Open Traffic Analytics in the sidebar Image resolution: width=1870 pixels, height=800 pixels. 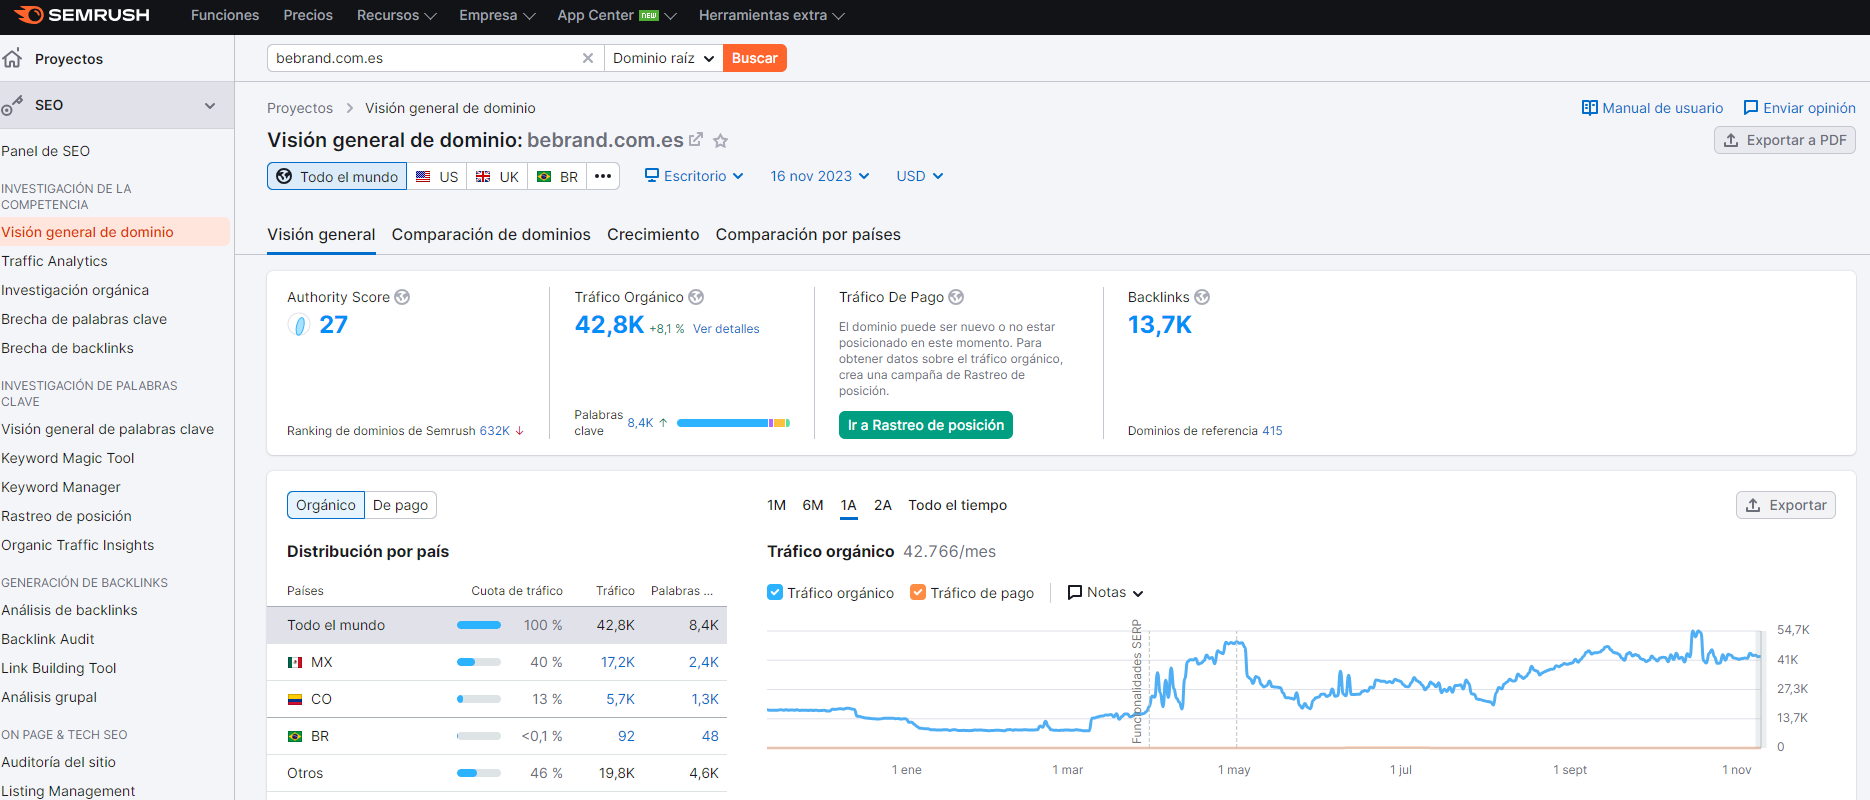54,261
